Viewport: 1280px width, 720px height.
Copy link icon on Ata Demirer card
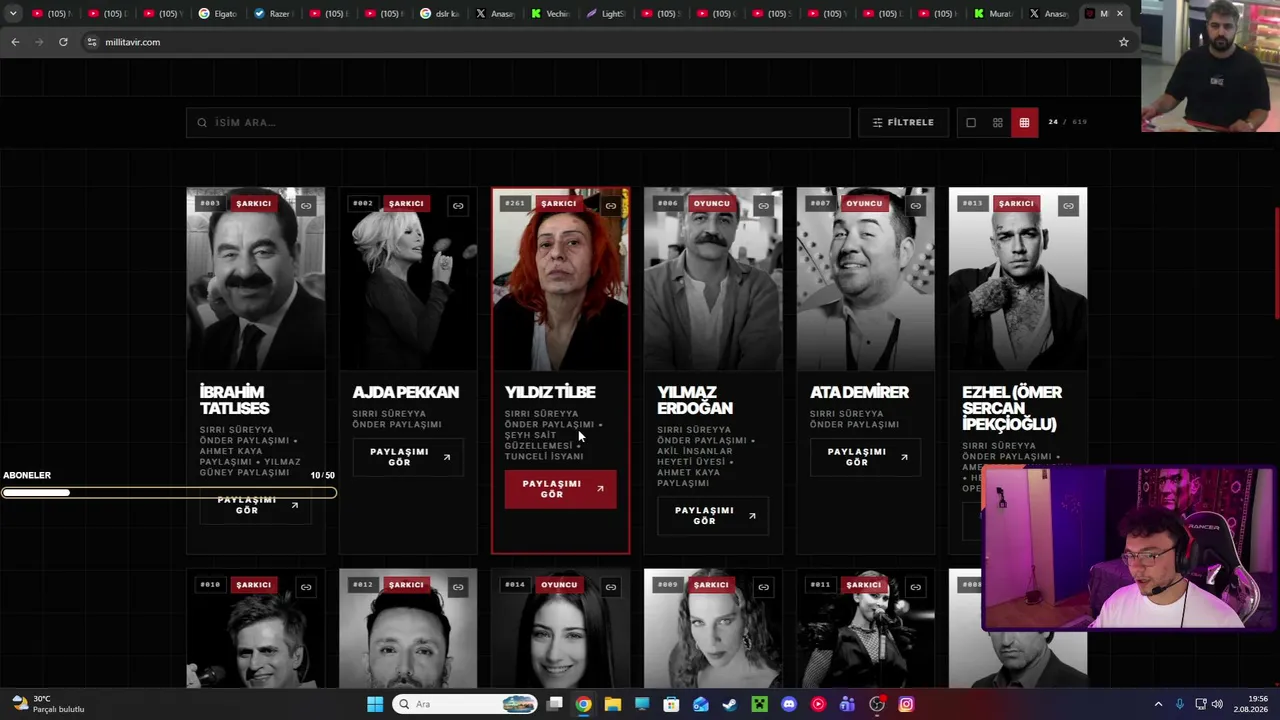[915, 206]
